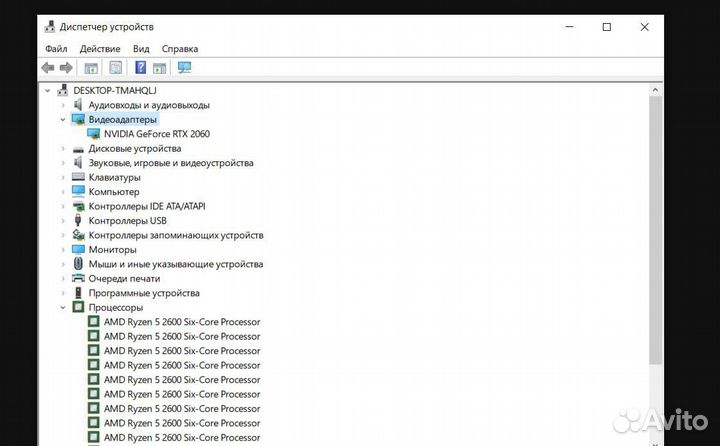Click the Звуковые, игровые и видеоустройства icon

(x=78, y=163)
